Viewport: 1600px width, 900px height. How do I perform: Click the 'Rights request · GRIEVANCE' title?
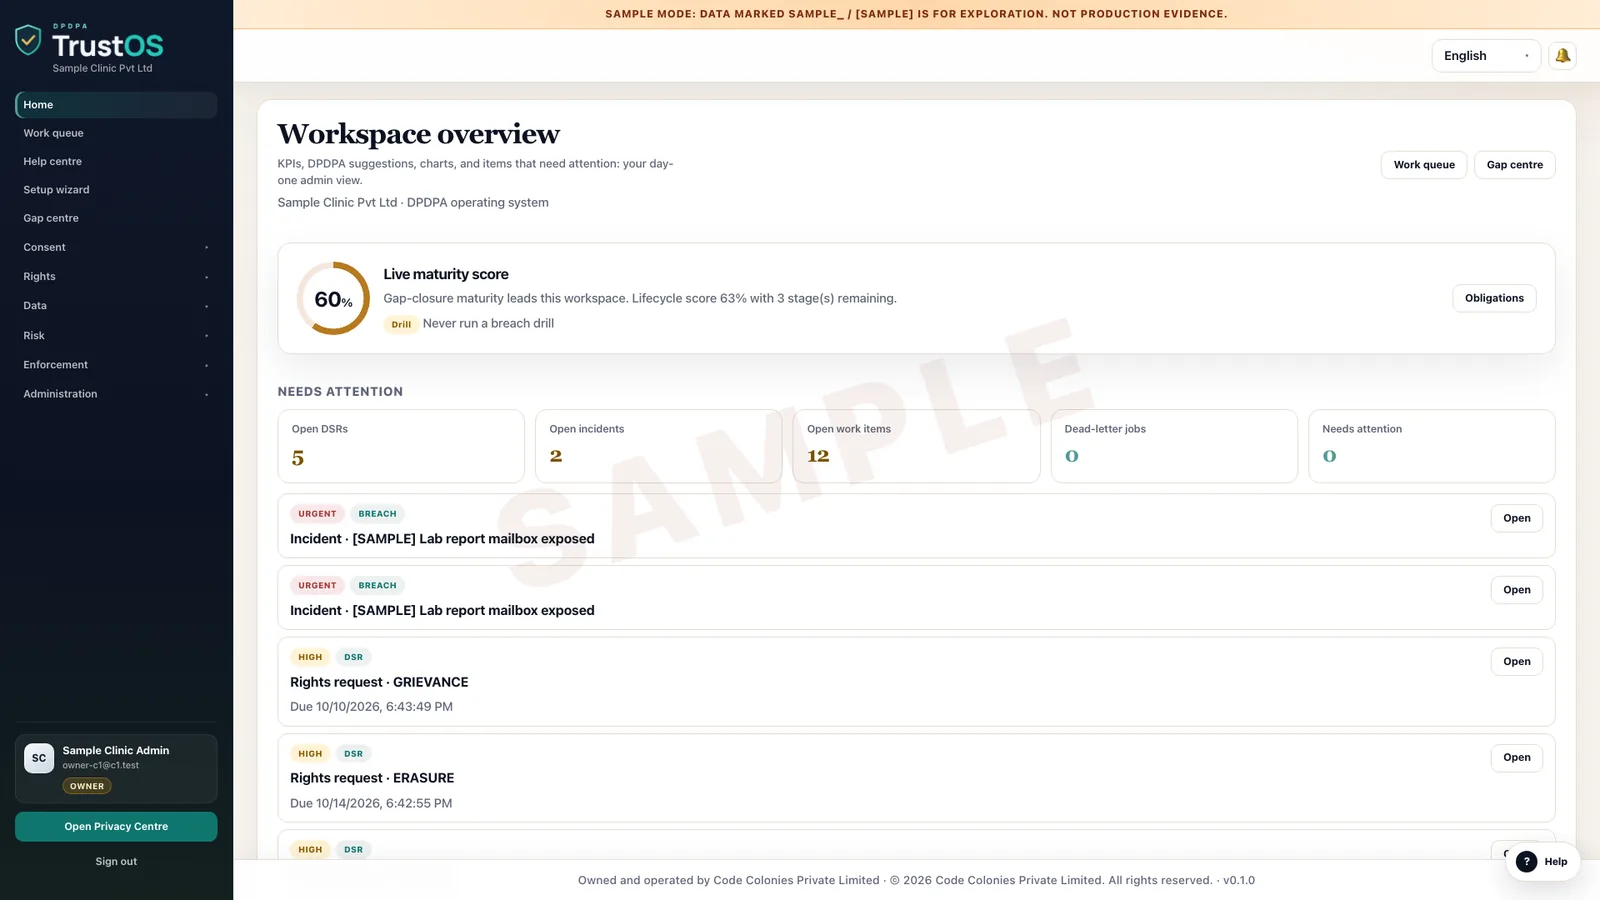[x=379, y=682]
